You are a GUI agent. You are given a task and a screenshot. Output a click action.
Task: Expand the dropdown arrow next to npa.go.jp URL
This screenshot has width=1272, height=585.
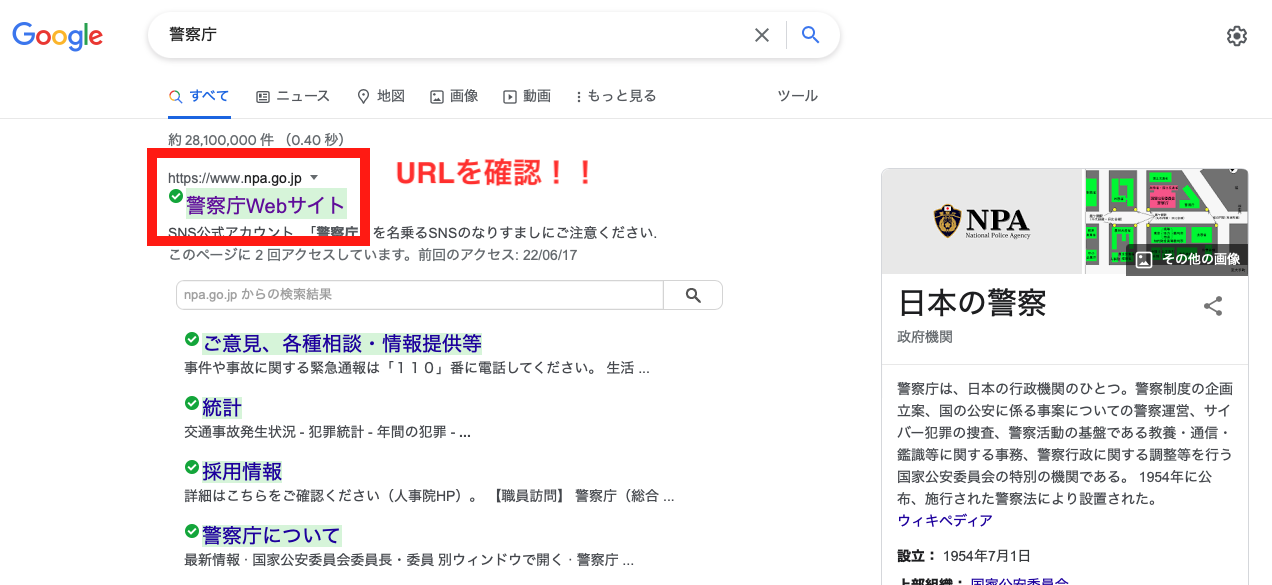point(314,178)
